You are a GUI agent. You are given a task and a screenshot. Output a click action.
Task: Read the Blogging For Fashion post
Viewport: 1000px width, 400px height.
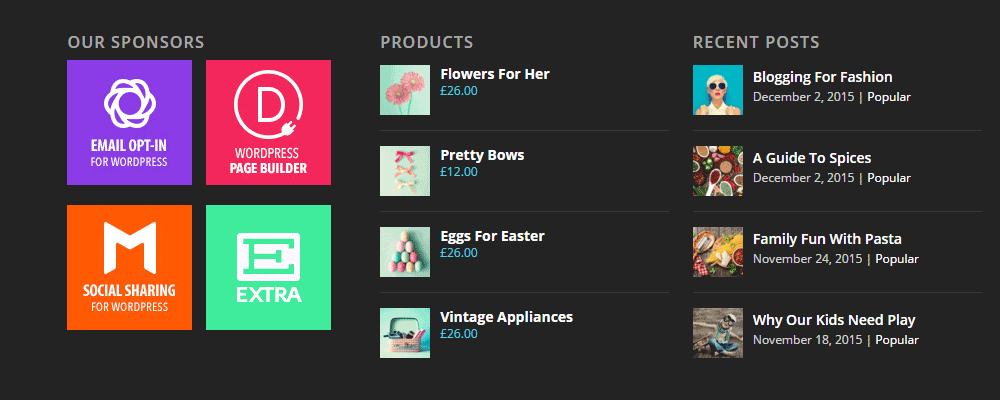[822, 77]
